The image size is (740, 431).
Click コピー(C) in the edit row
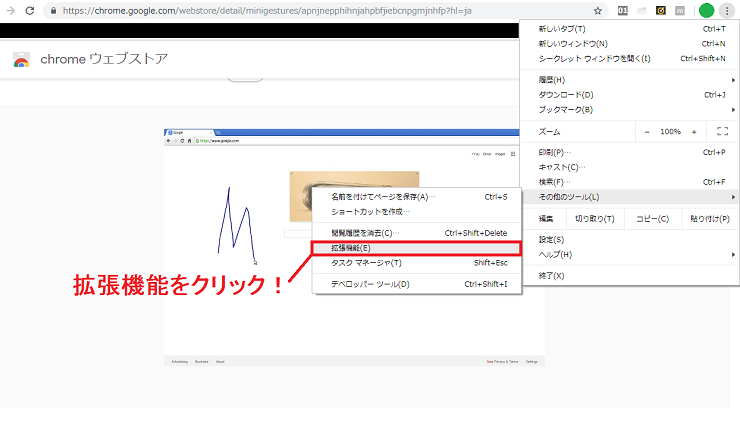tap(653, 219)
